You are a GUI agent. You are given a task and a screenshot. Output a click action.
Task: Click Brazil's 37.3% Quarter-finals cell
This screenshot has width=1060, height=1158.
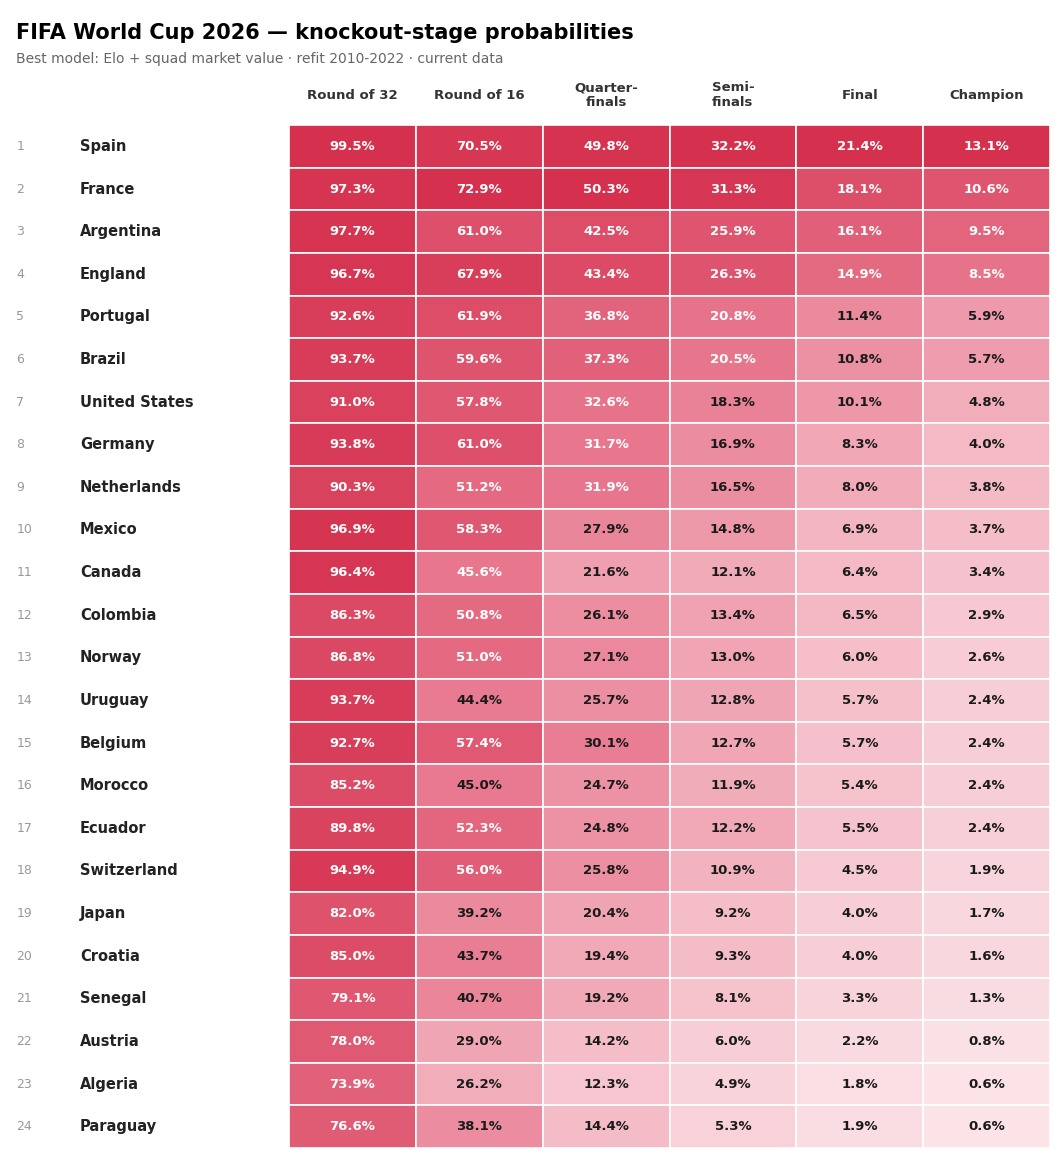coord(606,359)
